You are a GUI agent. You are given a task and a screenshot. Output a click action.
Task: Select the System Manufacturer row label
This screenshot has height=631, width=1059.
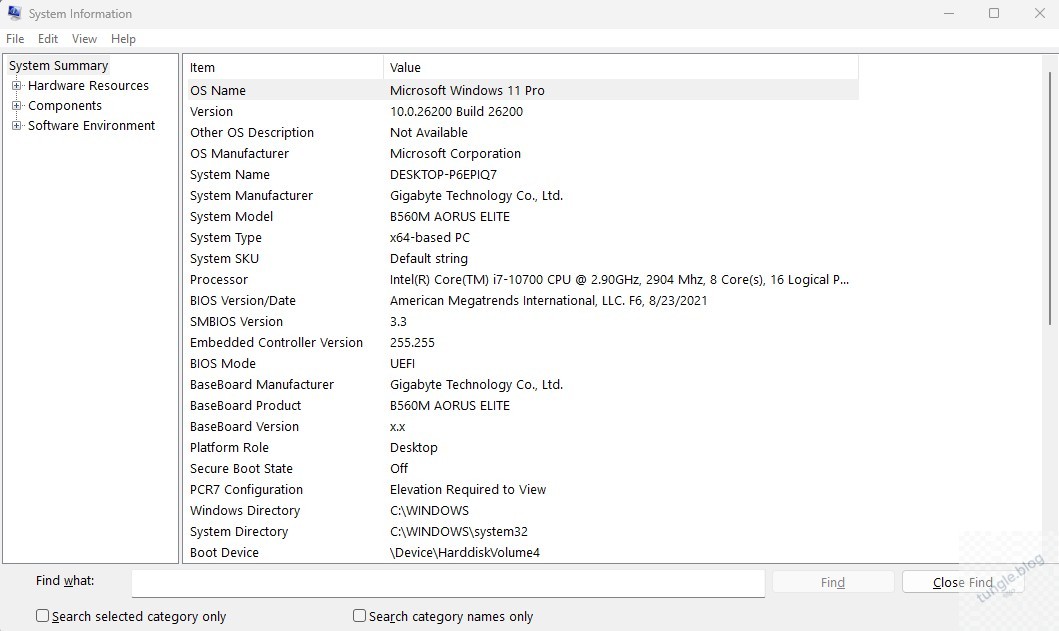pos(251,195)
